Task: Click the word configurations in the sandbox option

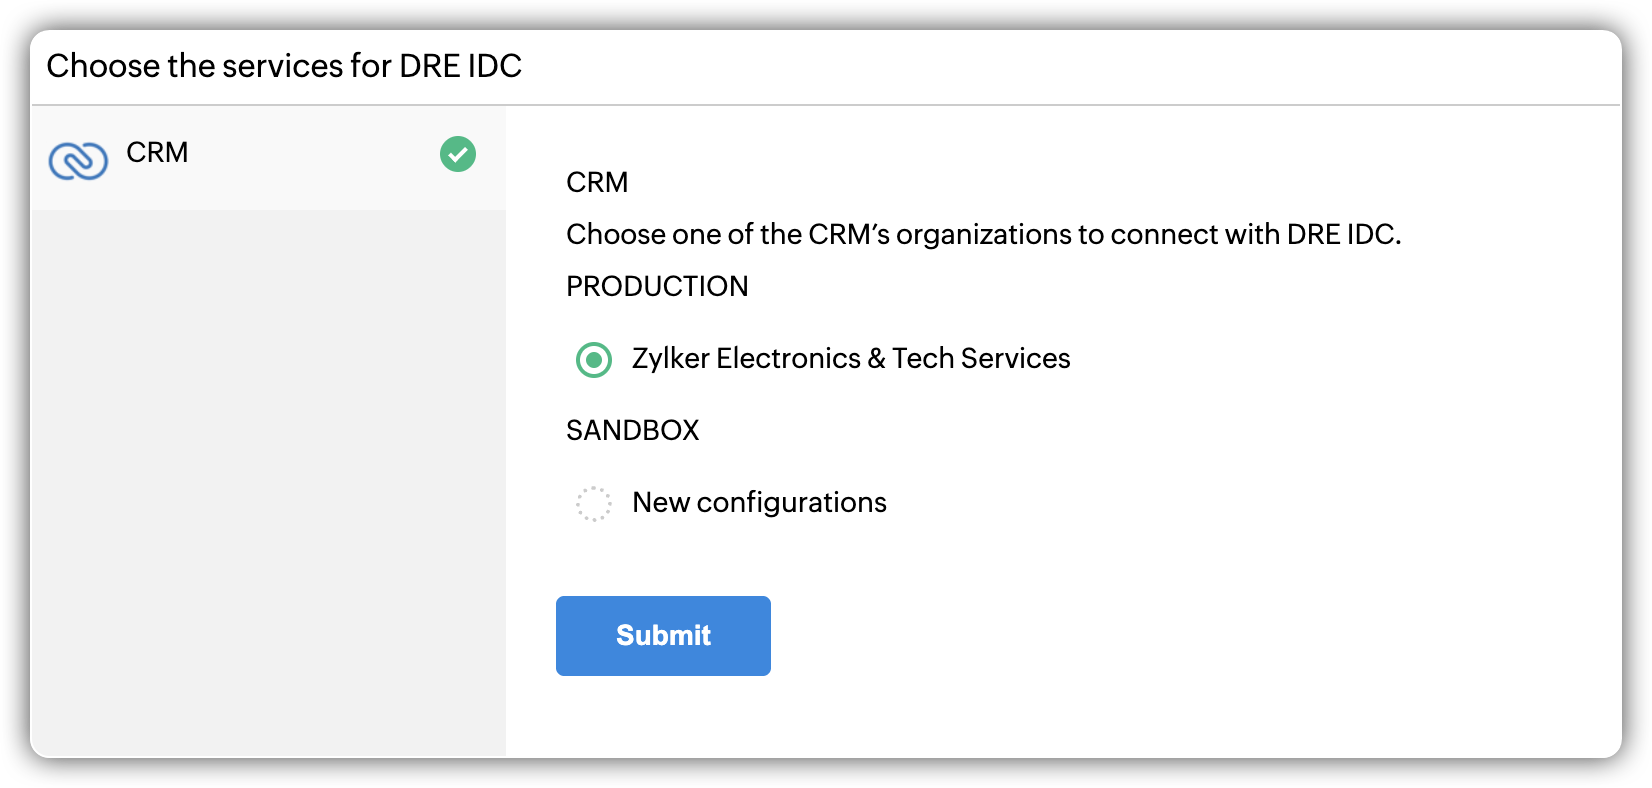Action: tap(791, 503)
